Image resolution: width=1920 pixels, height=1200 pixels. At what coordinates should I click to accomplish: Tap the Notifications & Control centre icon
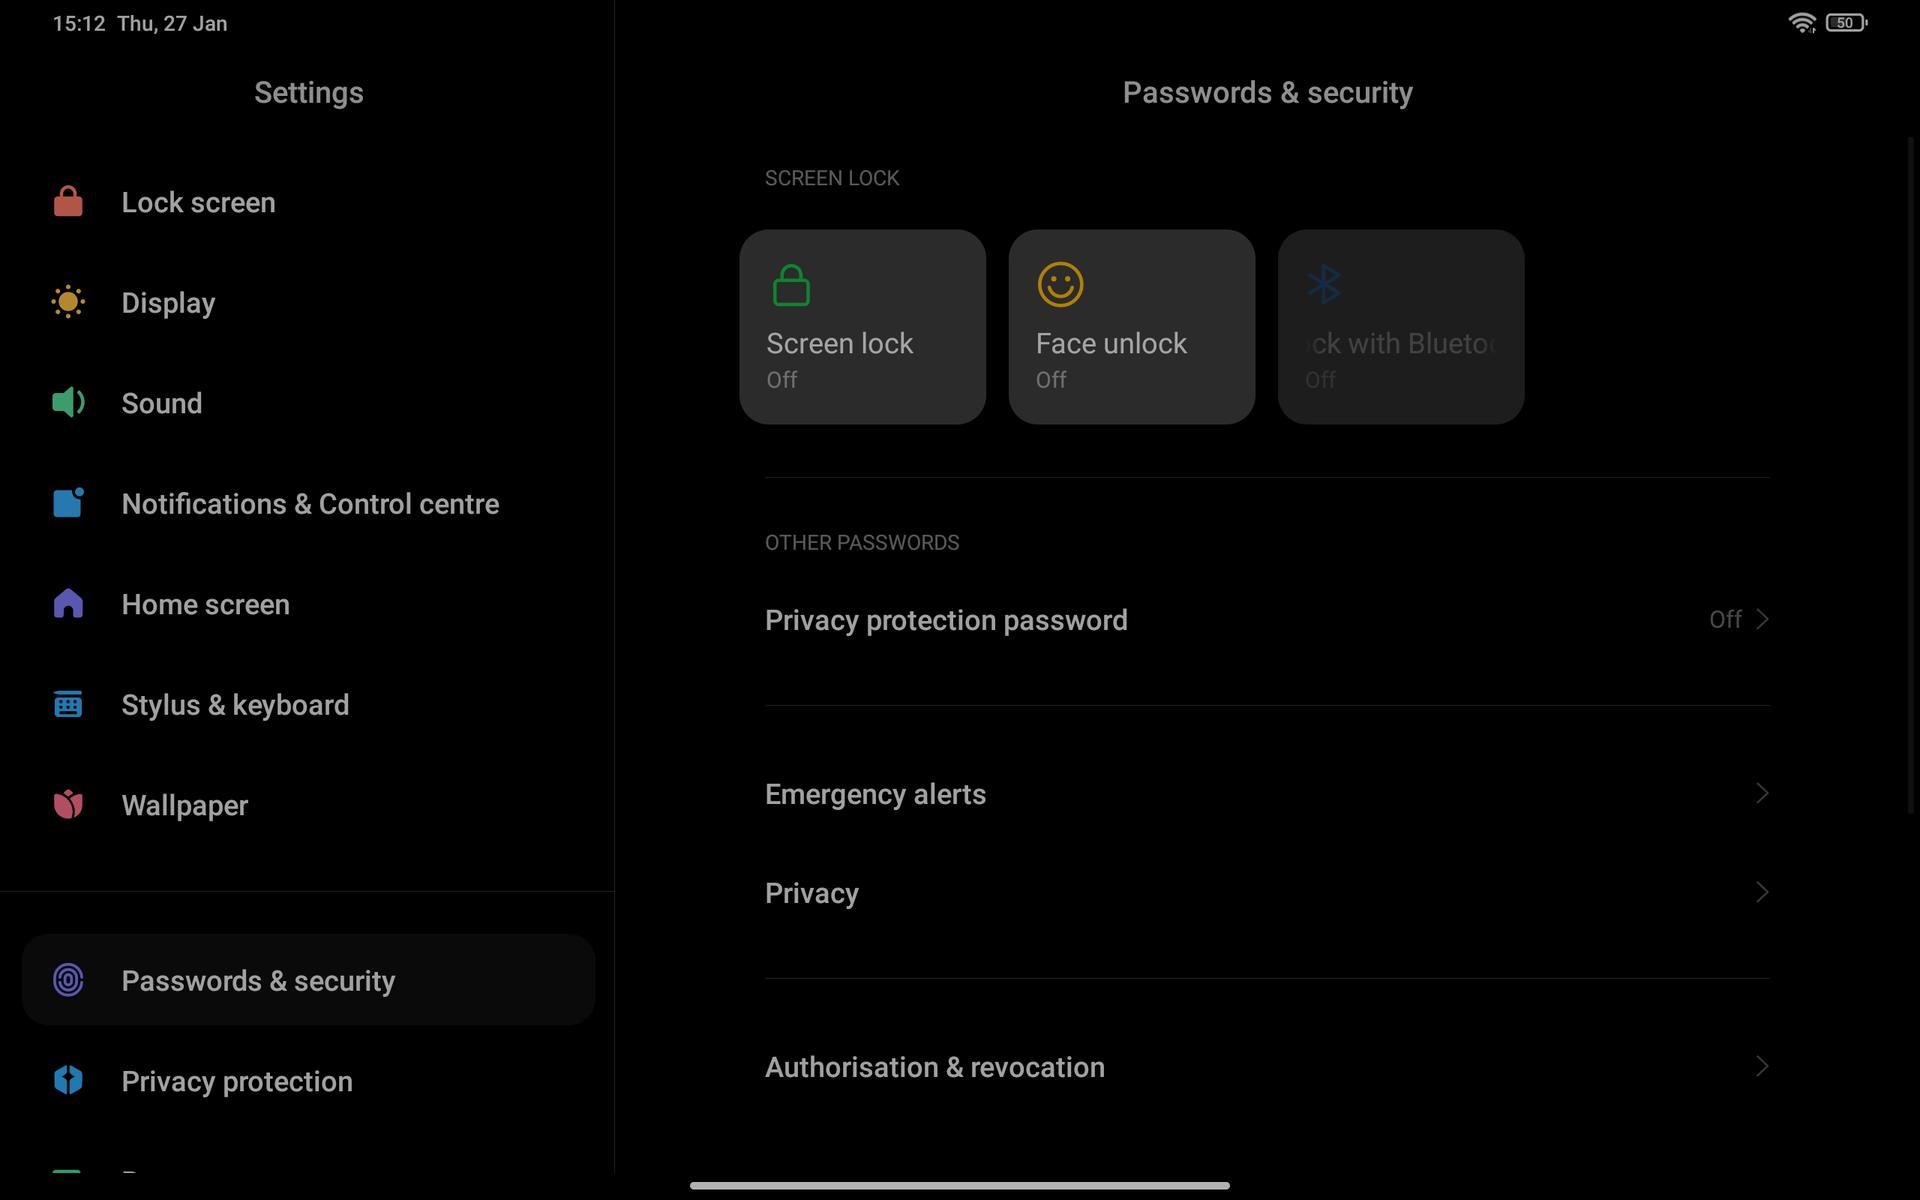(68, 503)
